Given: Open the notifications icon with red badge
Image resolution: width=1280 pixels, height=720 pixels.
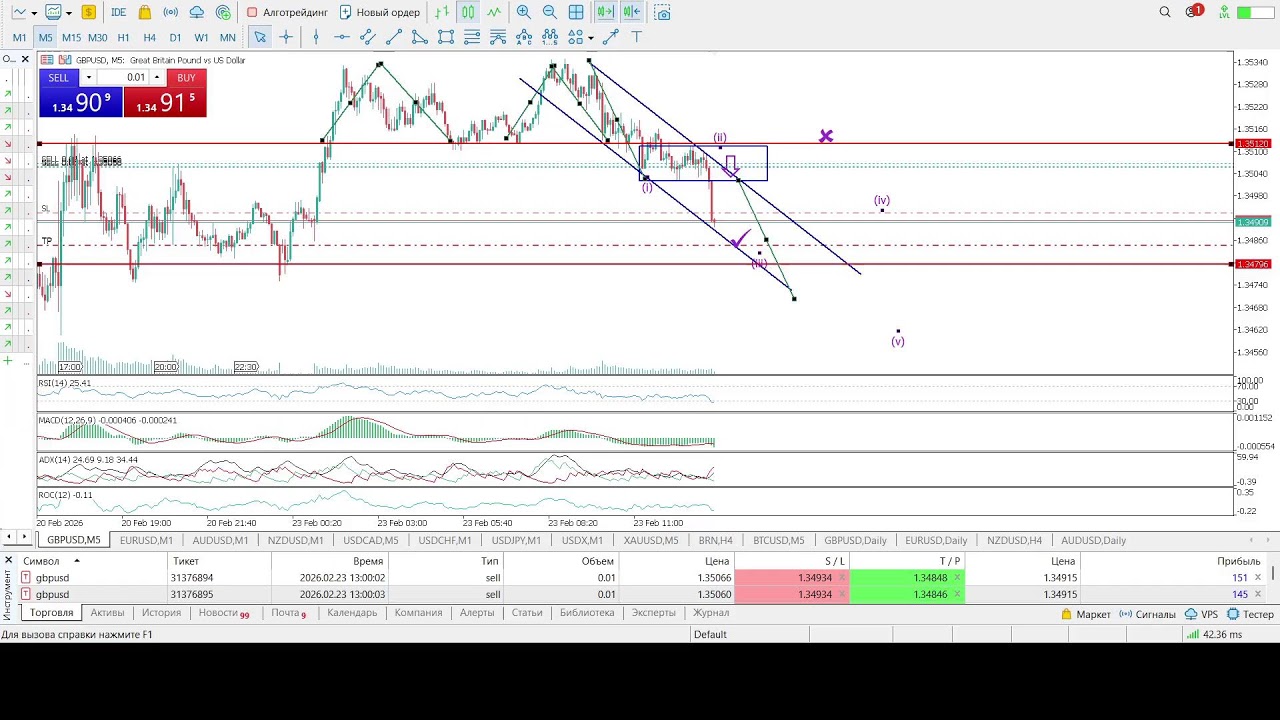Looking at the screenshot, I should click(x=1193, y=12).
